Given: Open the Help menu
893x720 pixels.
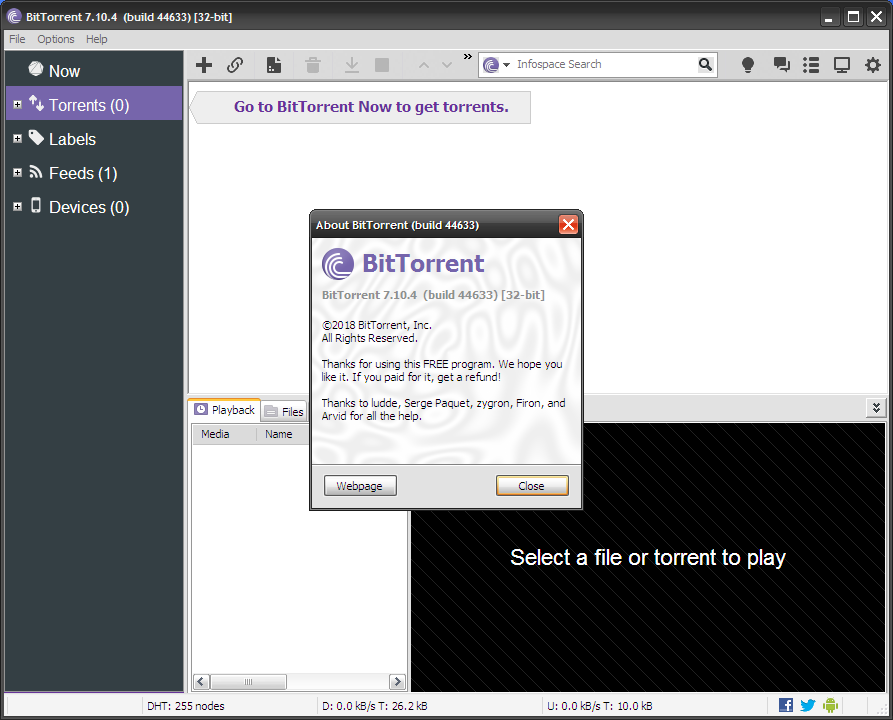Looking at the screenshot, I should pyautogui.click(x=97, y=39).
